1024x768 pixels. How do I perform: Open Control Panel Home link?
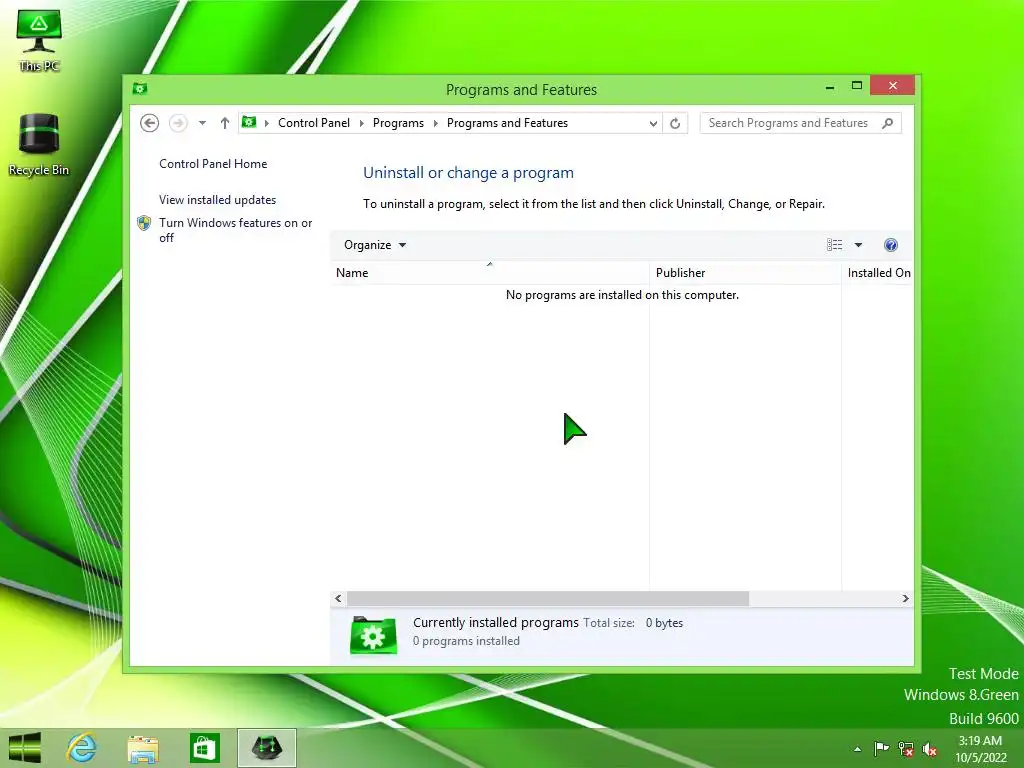click(x=213, y=164)
